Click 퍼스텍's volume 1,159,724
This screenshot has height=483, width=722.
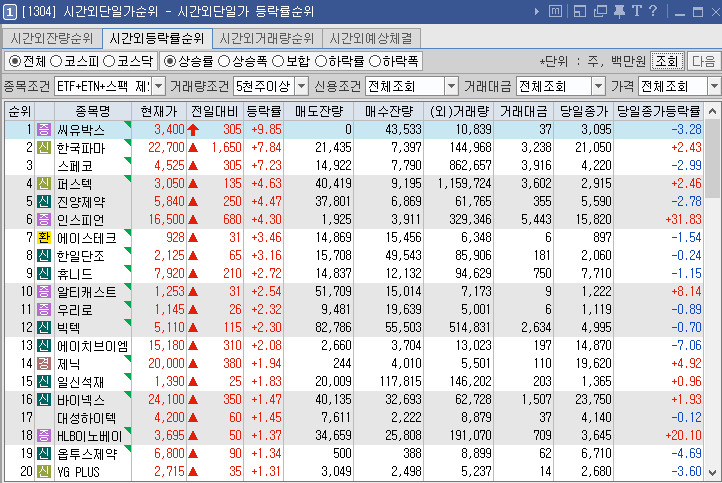click(465, 184)
